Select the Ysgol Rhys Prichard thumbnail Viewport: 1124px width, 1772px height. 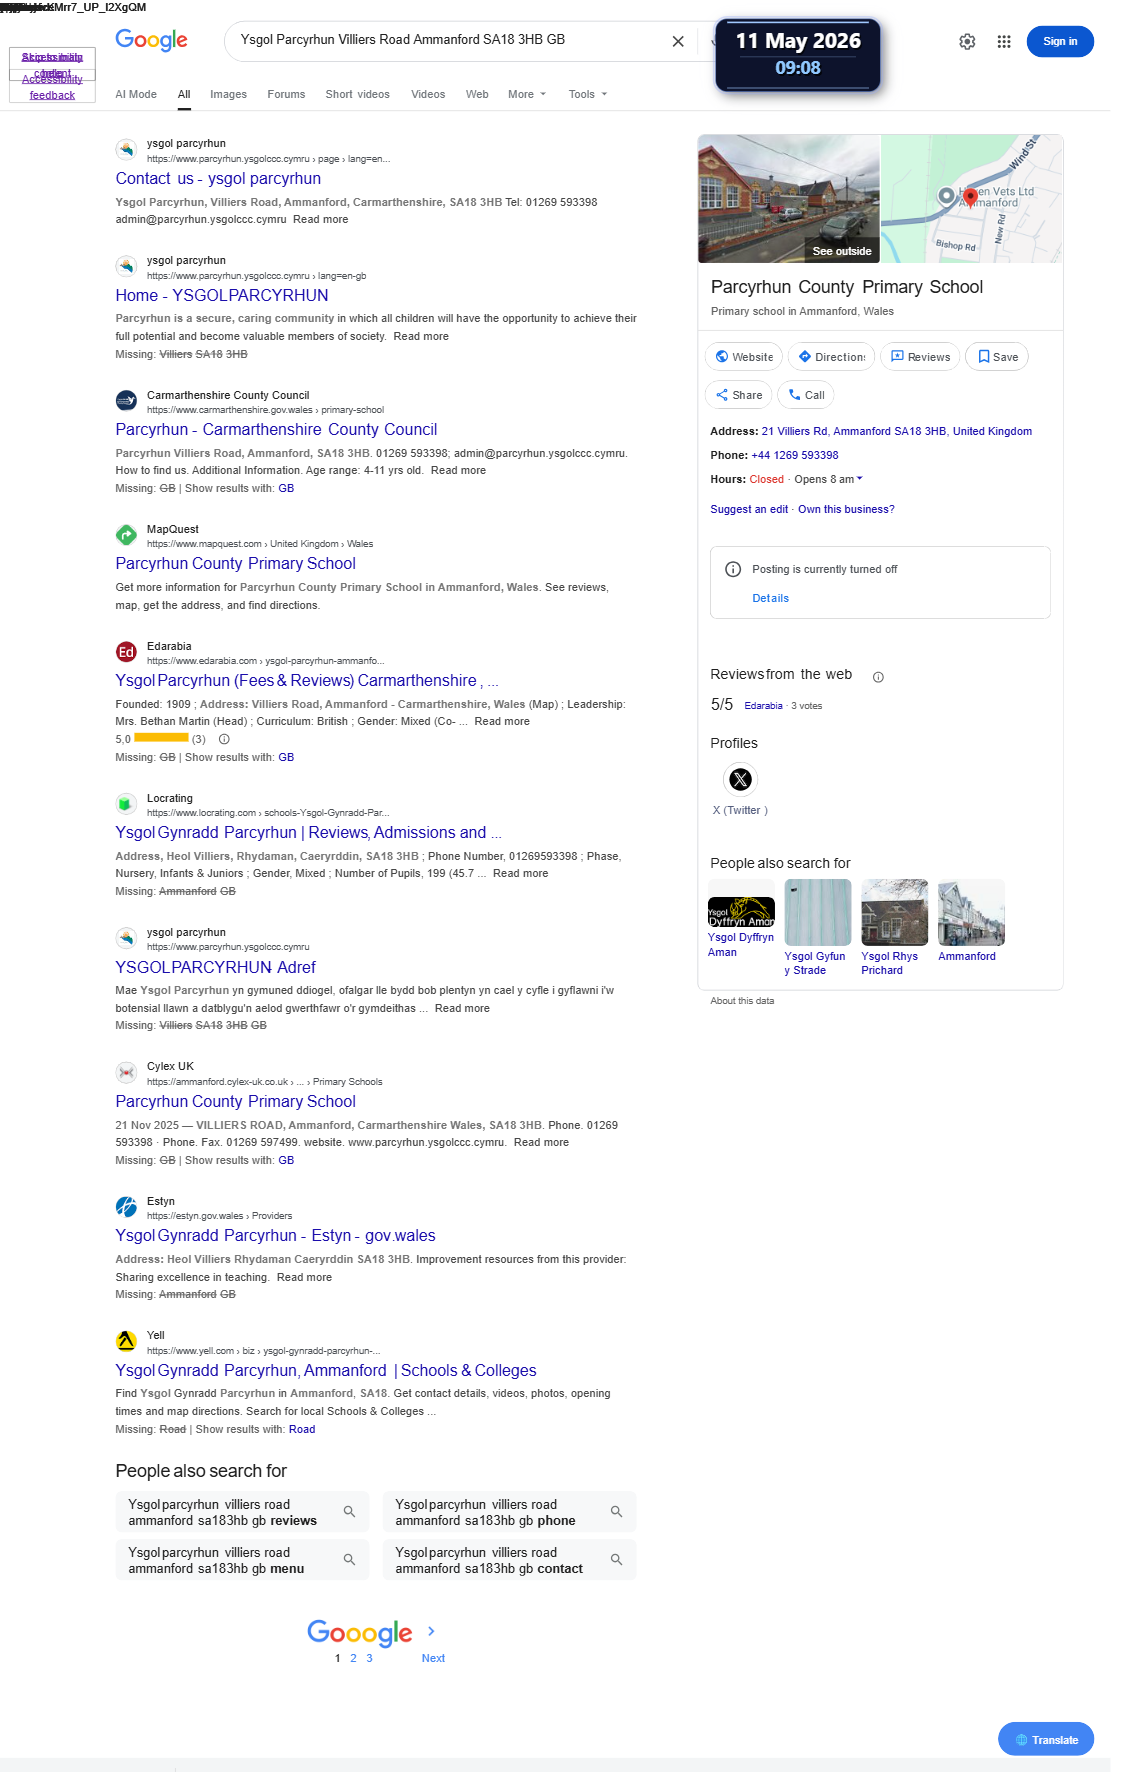click(x=895, y=913)
